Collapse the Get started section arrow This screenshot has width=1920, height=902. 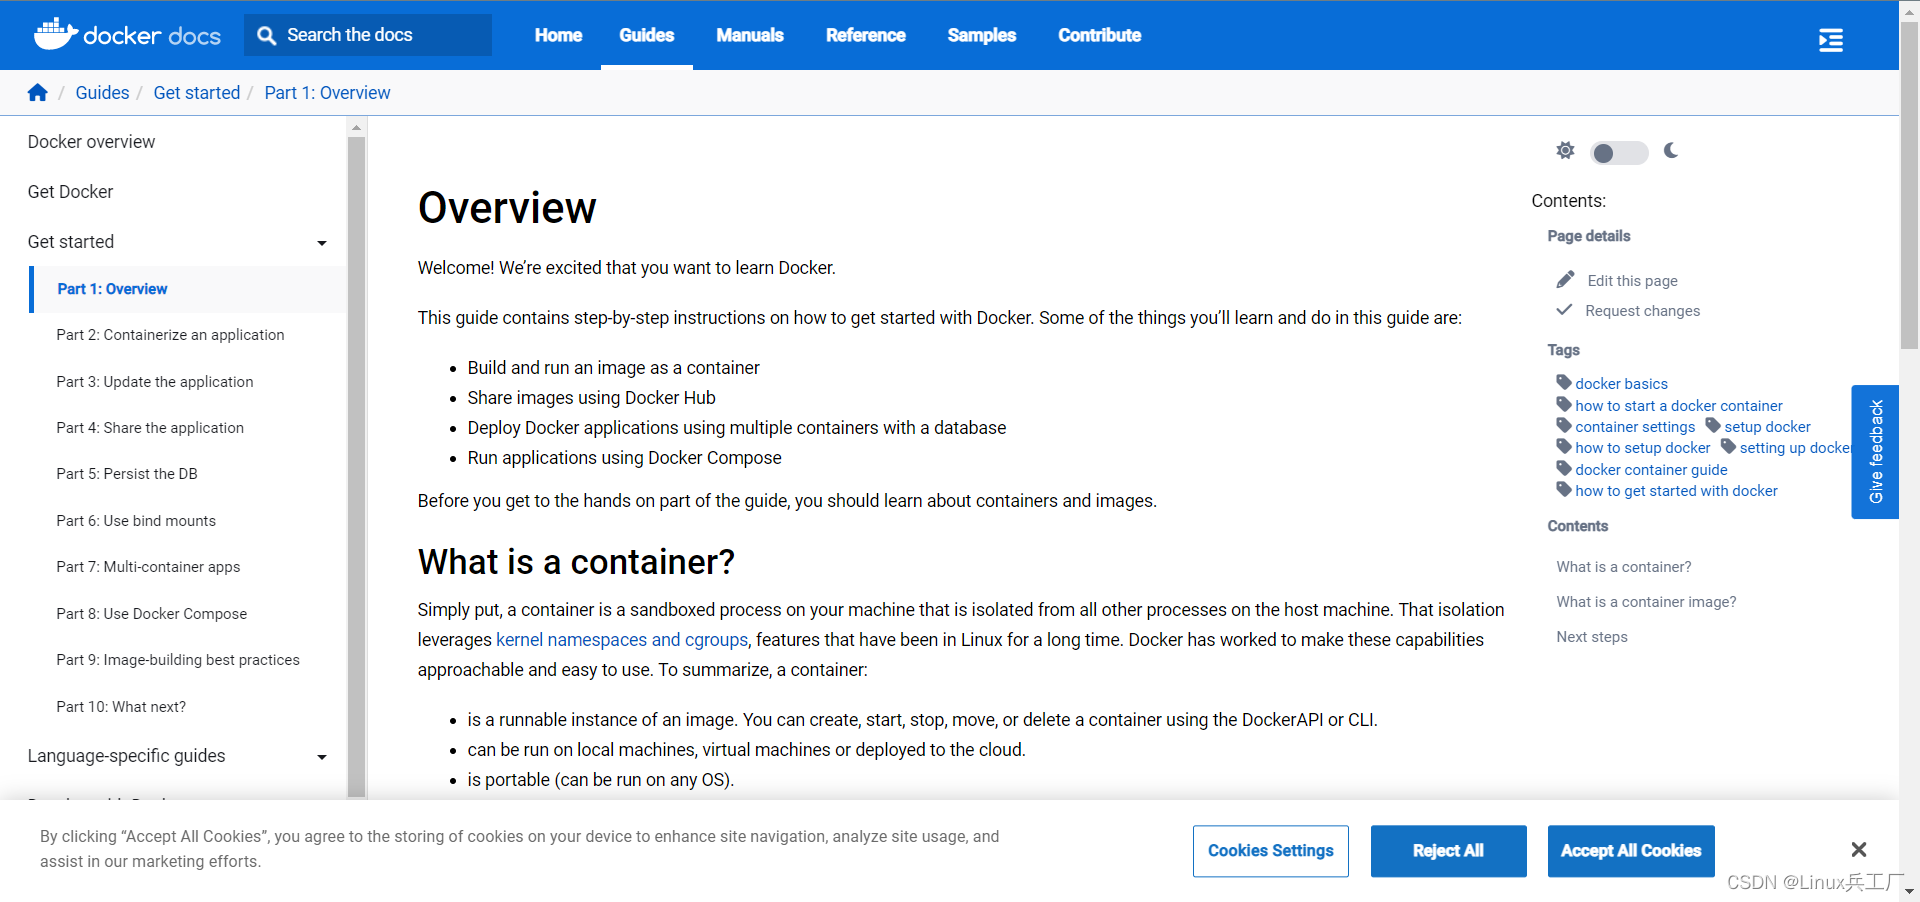click(322, 243)
